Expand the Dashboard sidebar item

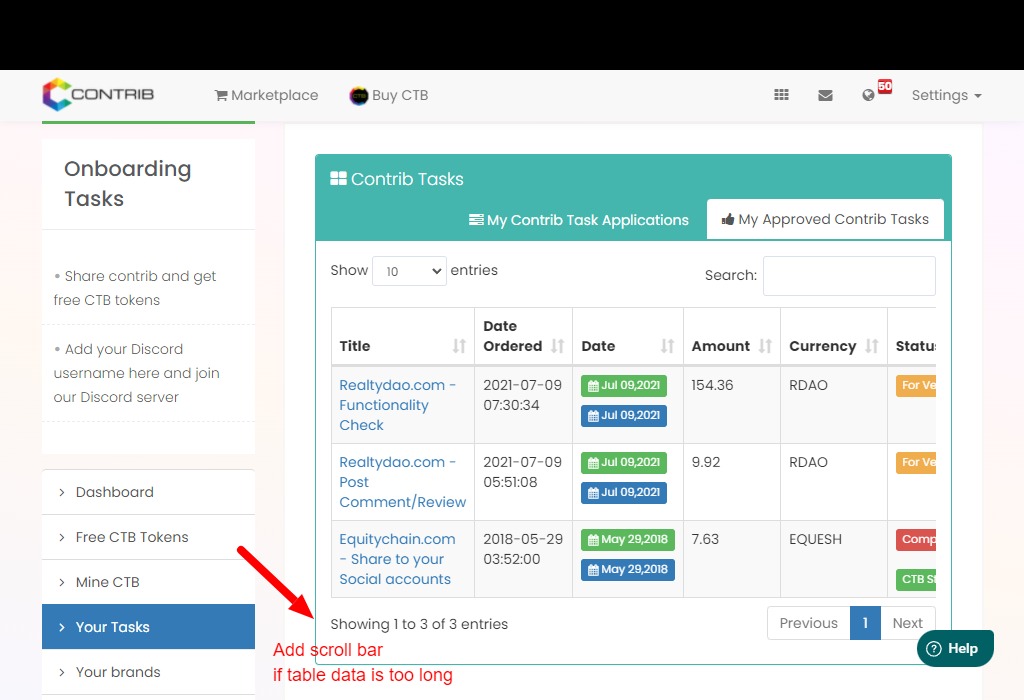coord(148,492)
